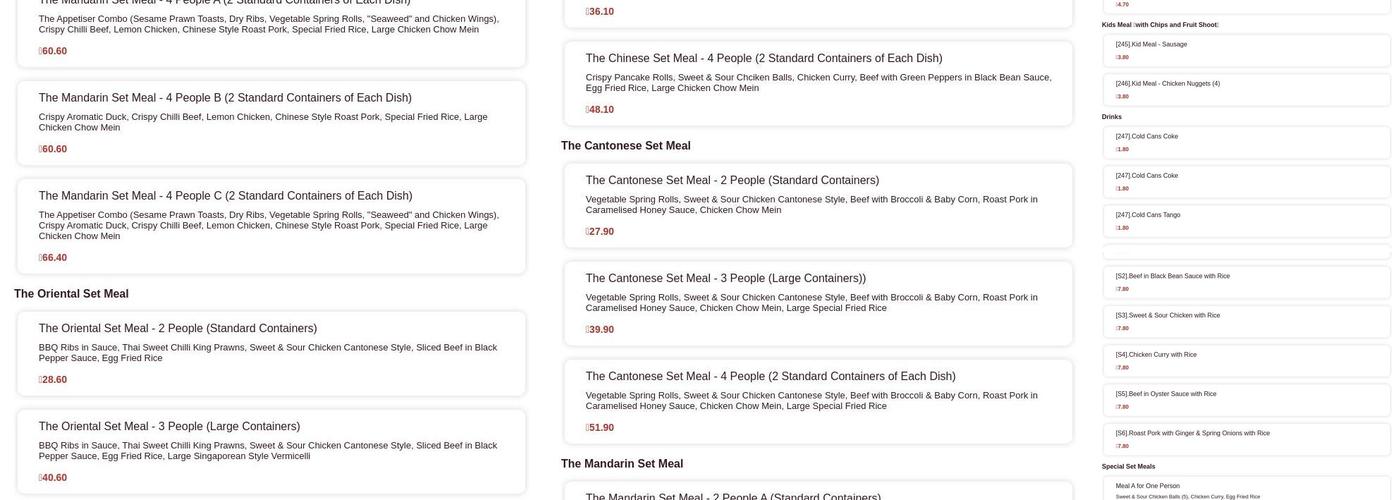Click The Cantonese Set Meal section heading

tap(626, 146)
